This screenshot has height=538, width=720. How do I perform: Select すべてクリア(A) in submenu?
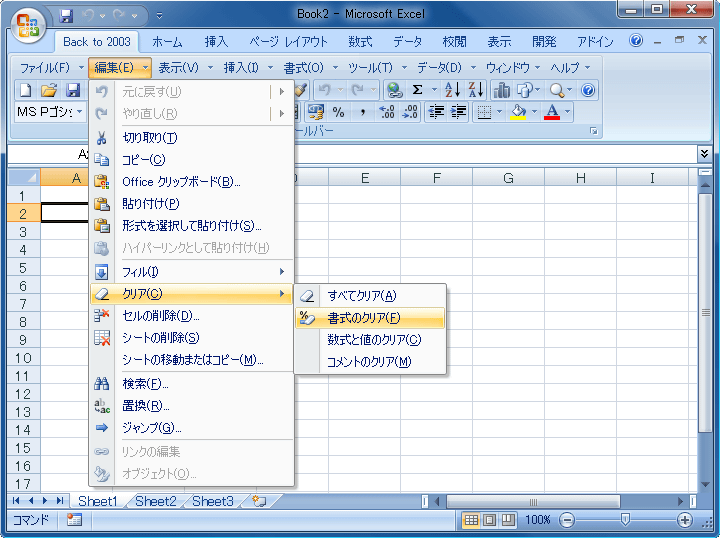tap(370, 296)
